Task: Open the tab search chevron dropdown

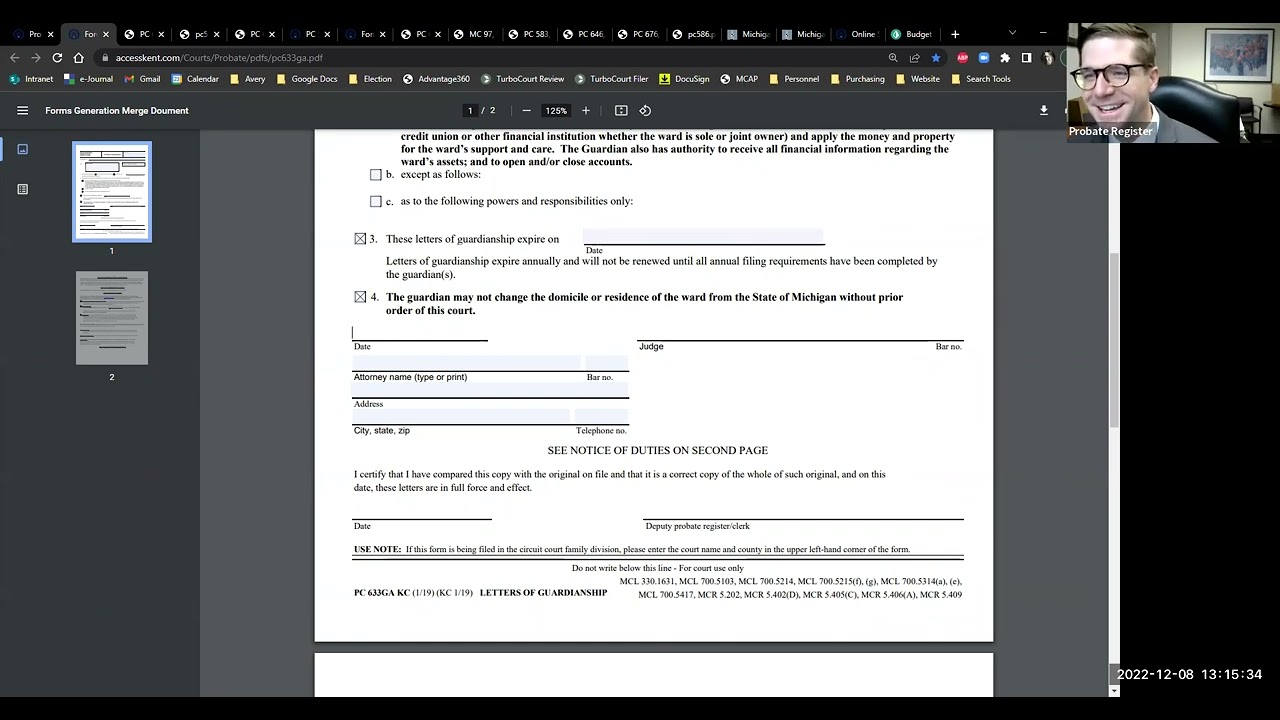Action: [x=1012, y=34]
